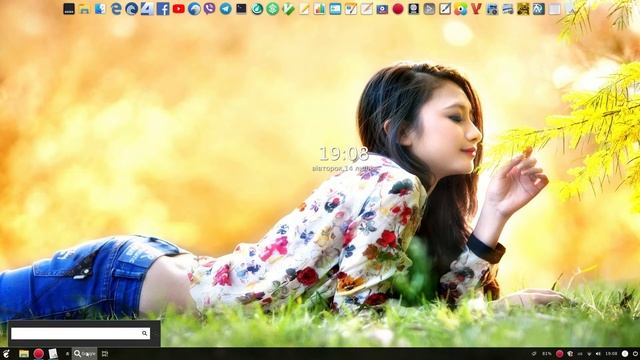Image resolution: width=640 pixels, height=360 pixels.
Task: Click the shield icon in the system tray
Action: pyautogui.click(x=570, y=353)
